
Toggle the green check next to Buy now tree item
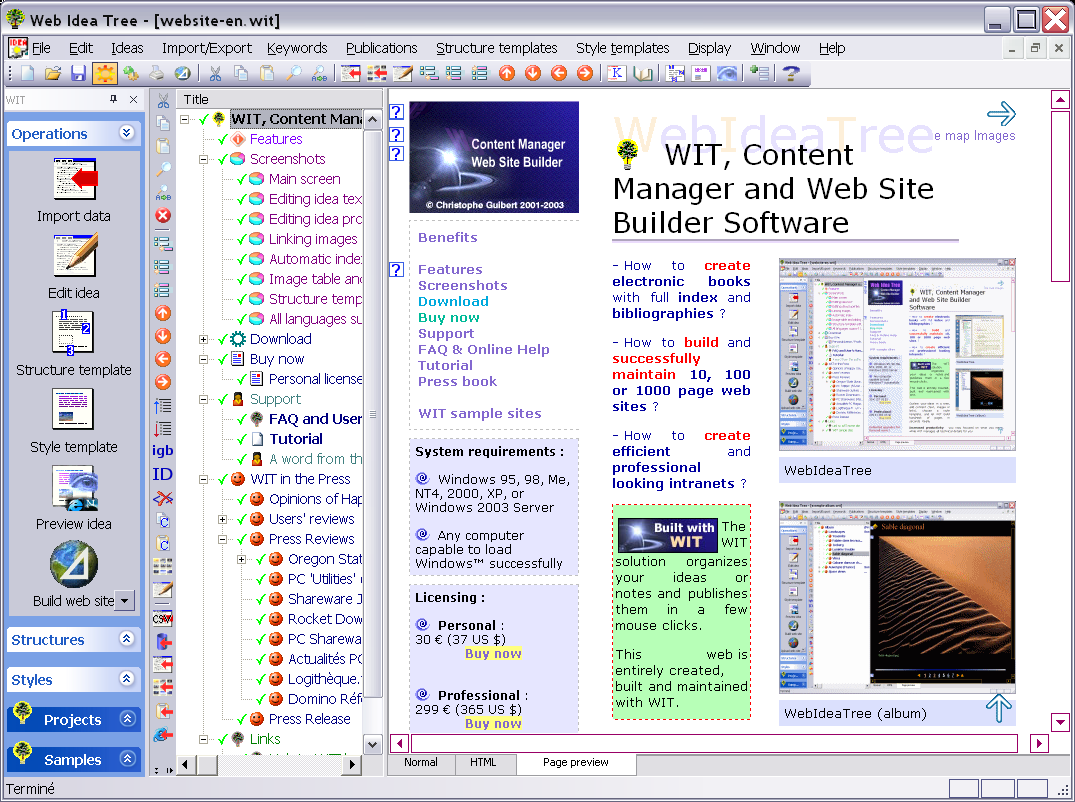coord(223,359)
